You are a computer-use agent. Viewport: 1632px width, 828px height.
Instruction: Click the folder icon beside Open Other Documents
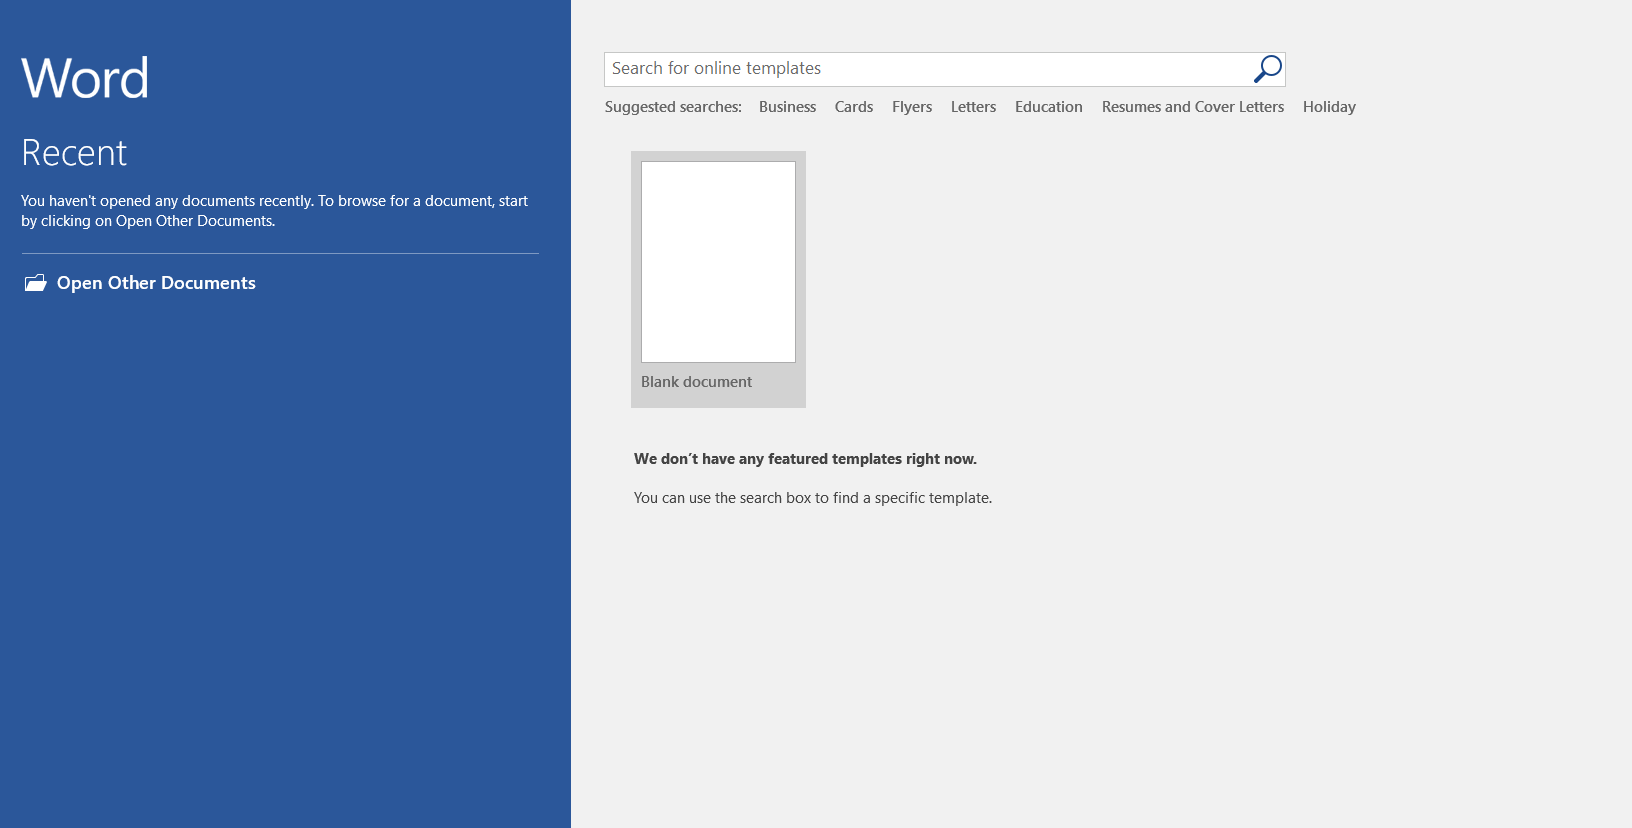coord(36,283)
